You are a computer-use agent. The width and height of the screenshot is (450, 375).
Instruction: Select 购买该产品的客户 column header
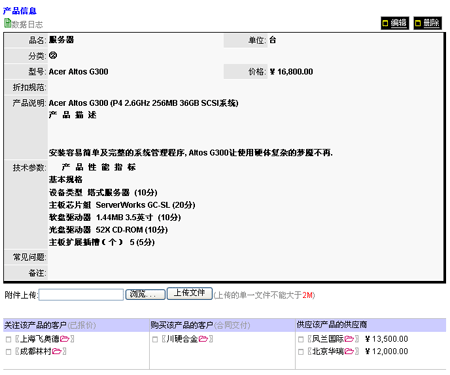182,325
